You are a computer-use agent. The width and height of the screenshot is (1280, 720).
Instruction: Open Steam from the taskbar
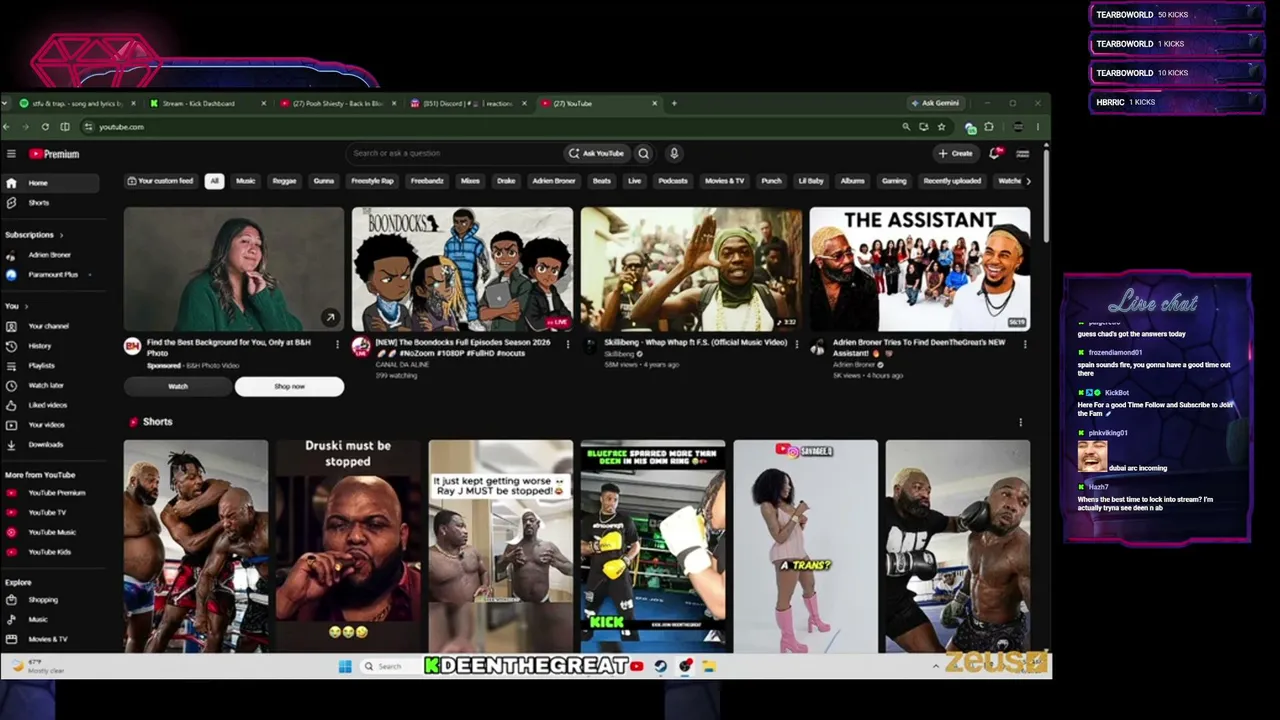661,666
